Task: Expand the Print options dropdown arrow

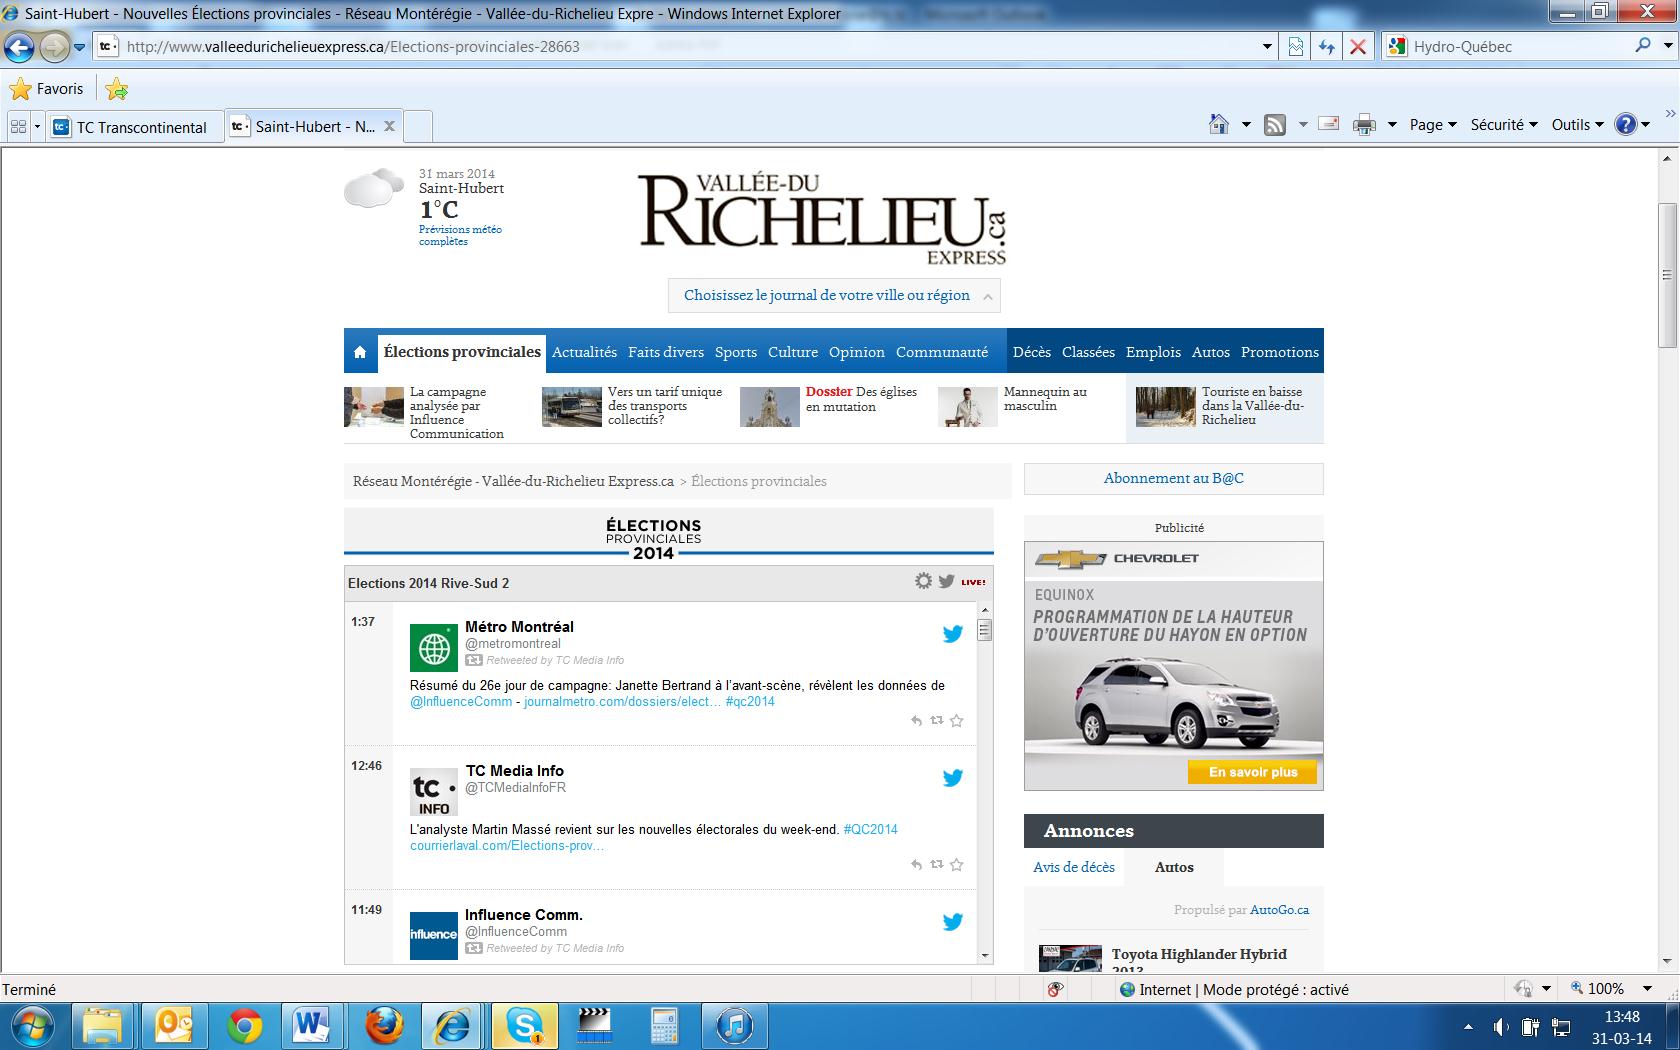Action: [x=1392, y=125]
